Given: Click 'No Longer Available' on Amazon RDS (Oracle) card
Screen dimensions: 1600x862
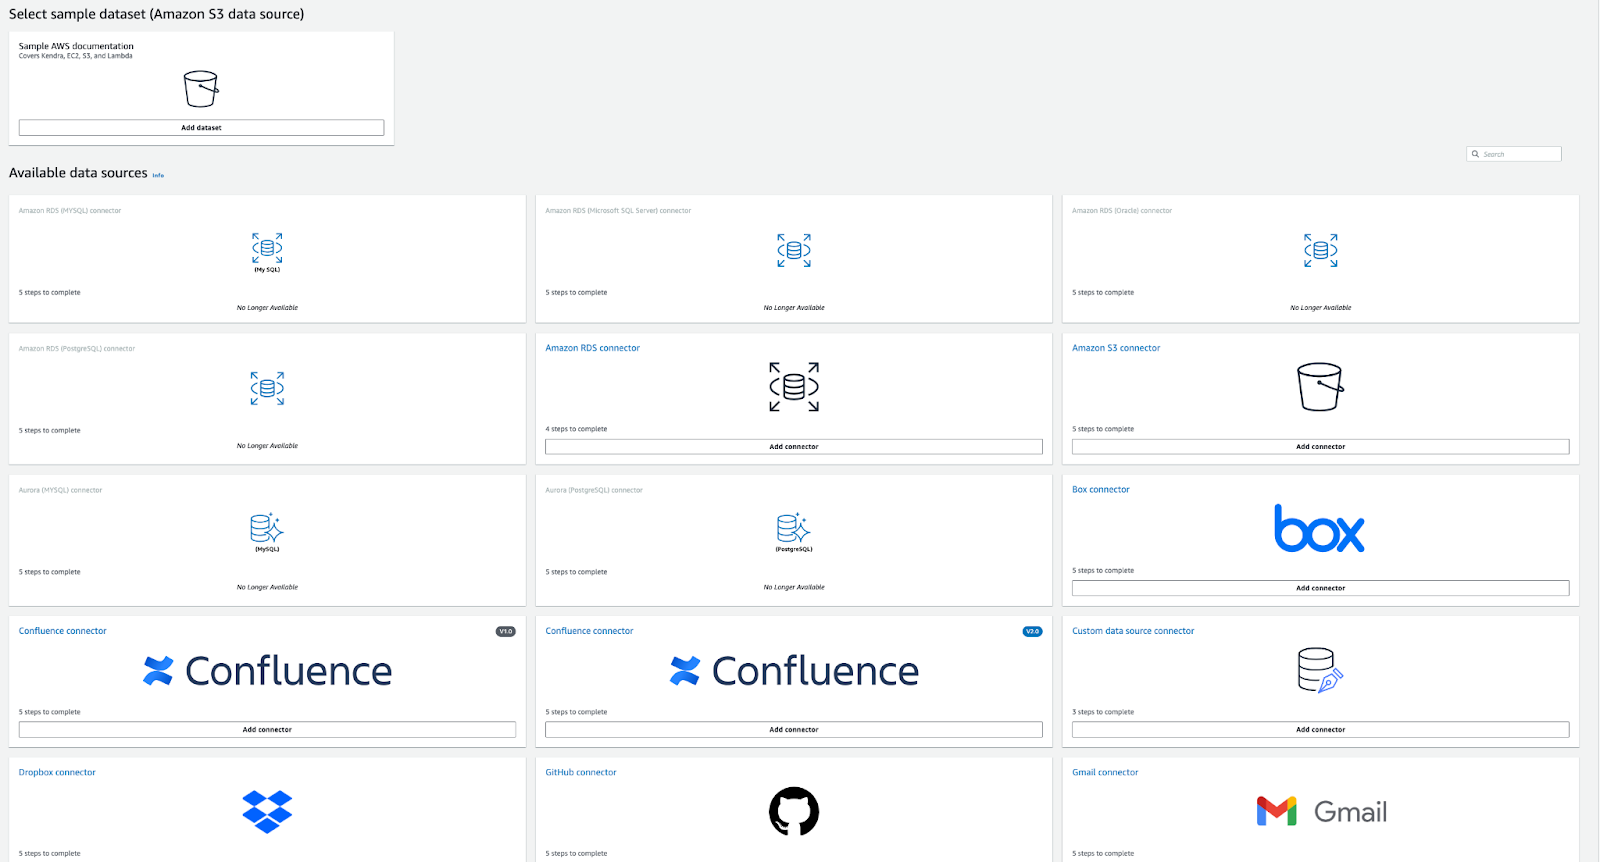Looking at the screenshot, I should (x=1321, y=308).
